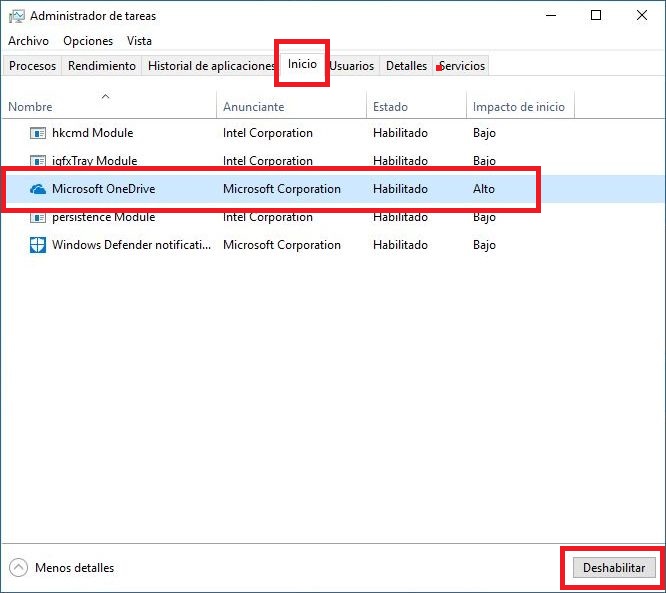Select the Microsoft OneDrive entry name
The image size is (666, 593).
tap(104, 189)
